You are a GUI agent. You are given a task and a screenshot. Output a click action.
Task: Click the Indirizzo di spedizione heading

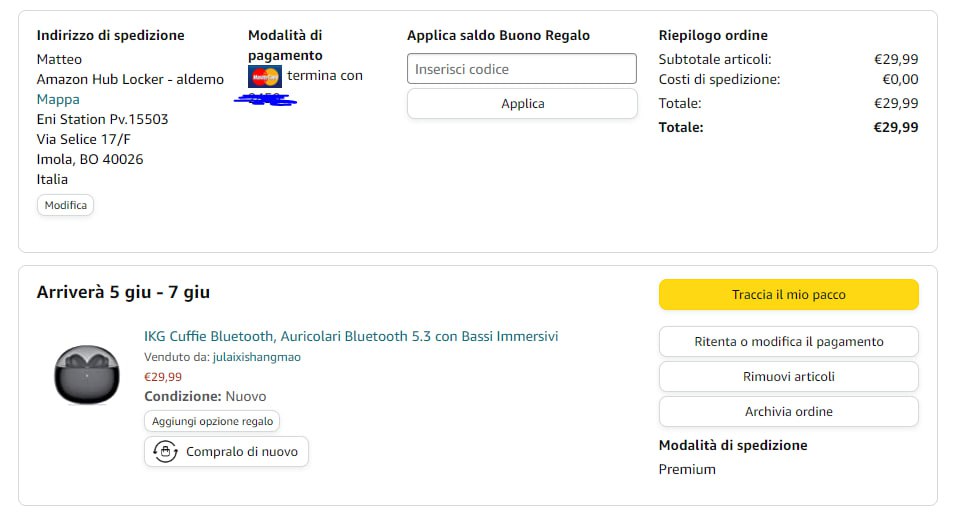[x=110, y=35]
